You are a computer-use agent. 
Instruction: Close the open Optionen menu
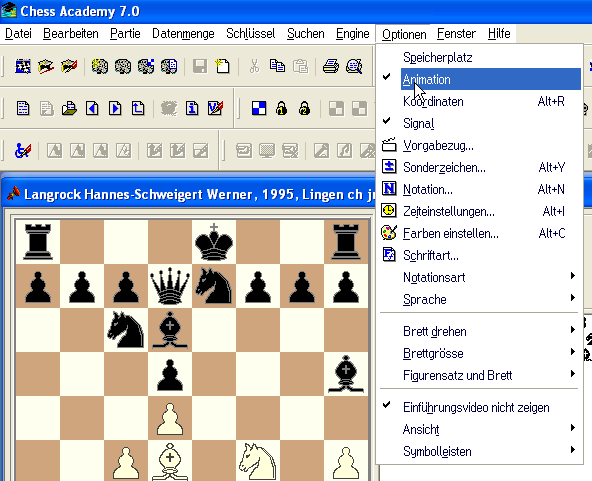404,34
